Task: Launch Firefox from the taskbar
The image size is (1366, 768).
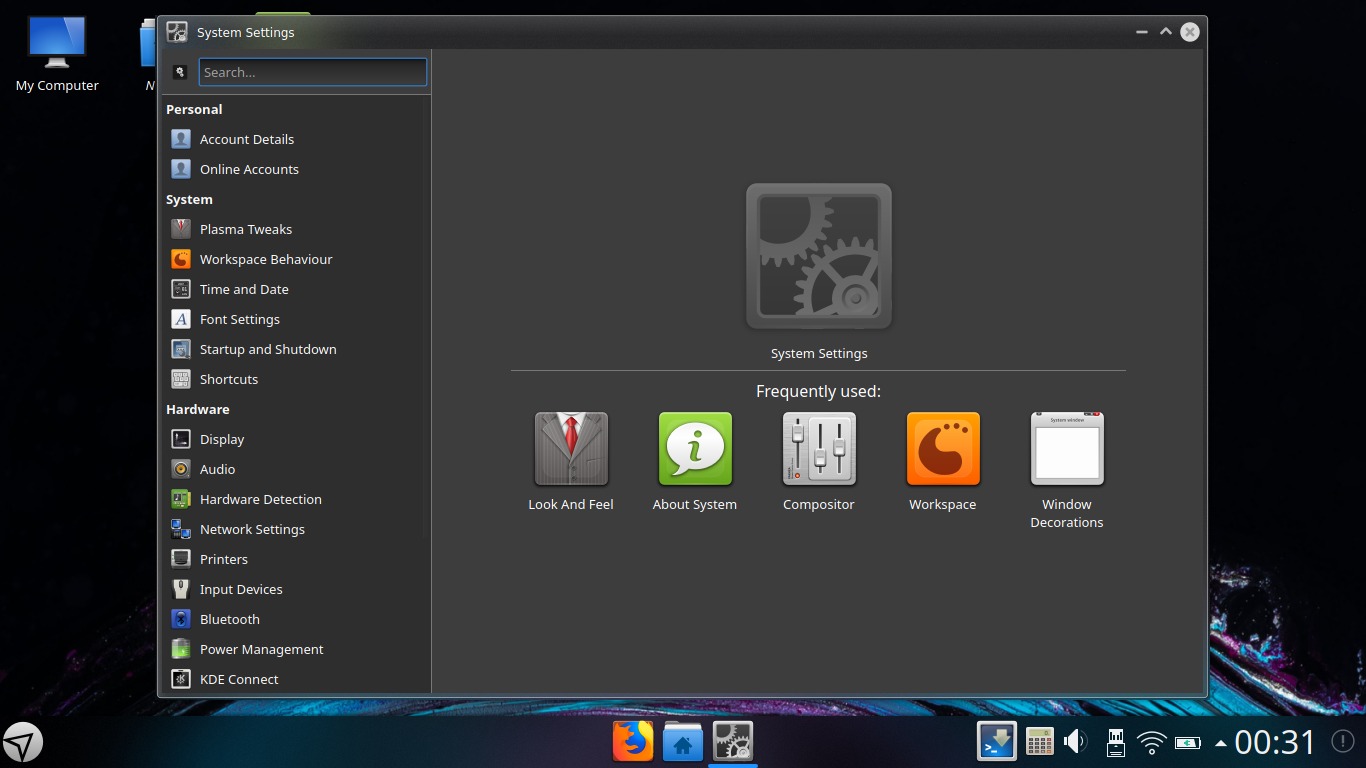Action: point(633,742)
